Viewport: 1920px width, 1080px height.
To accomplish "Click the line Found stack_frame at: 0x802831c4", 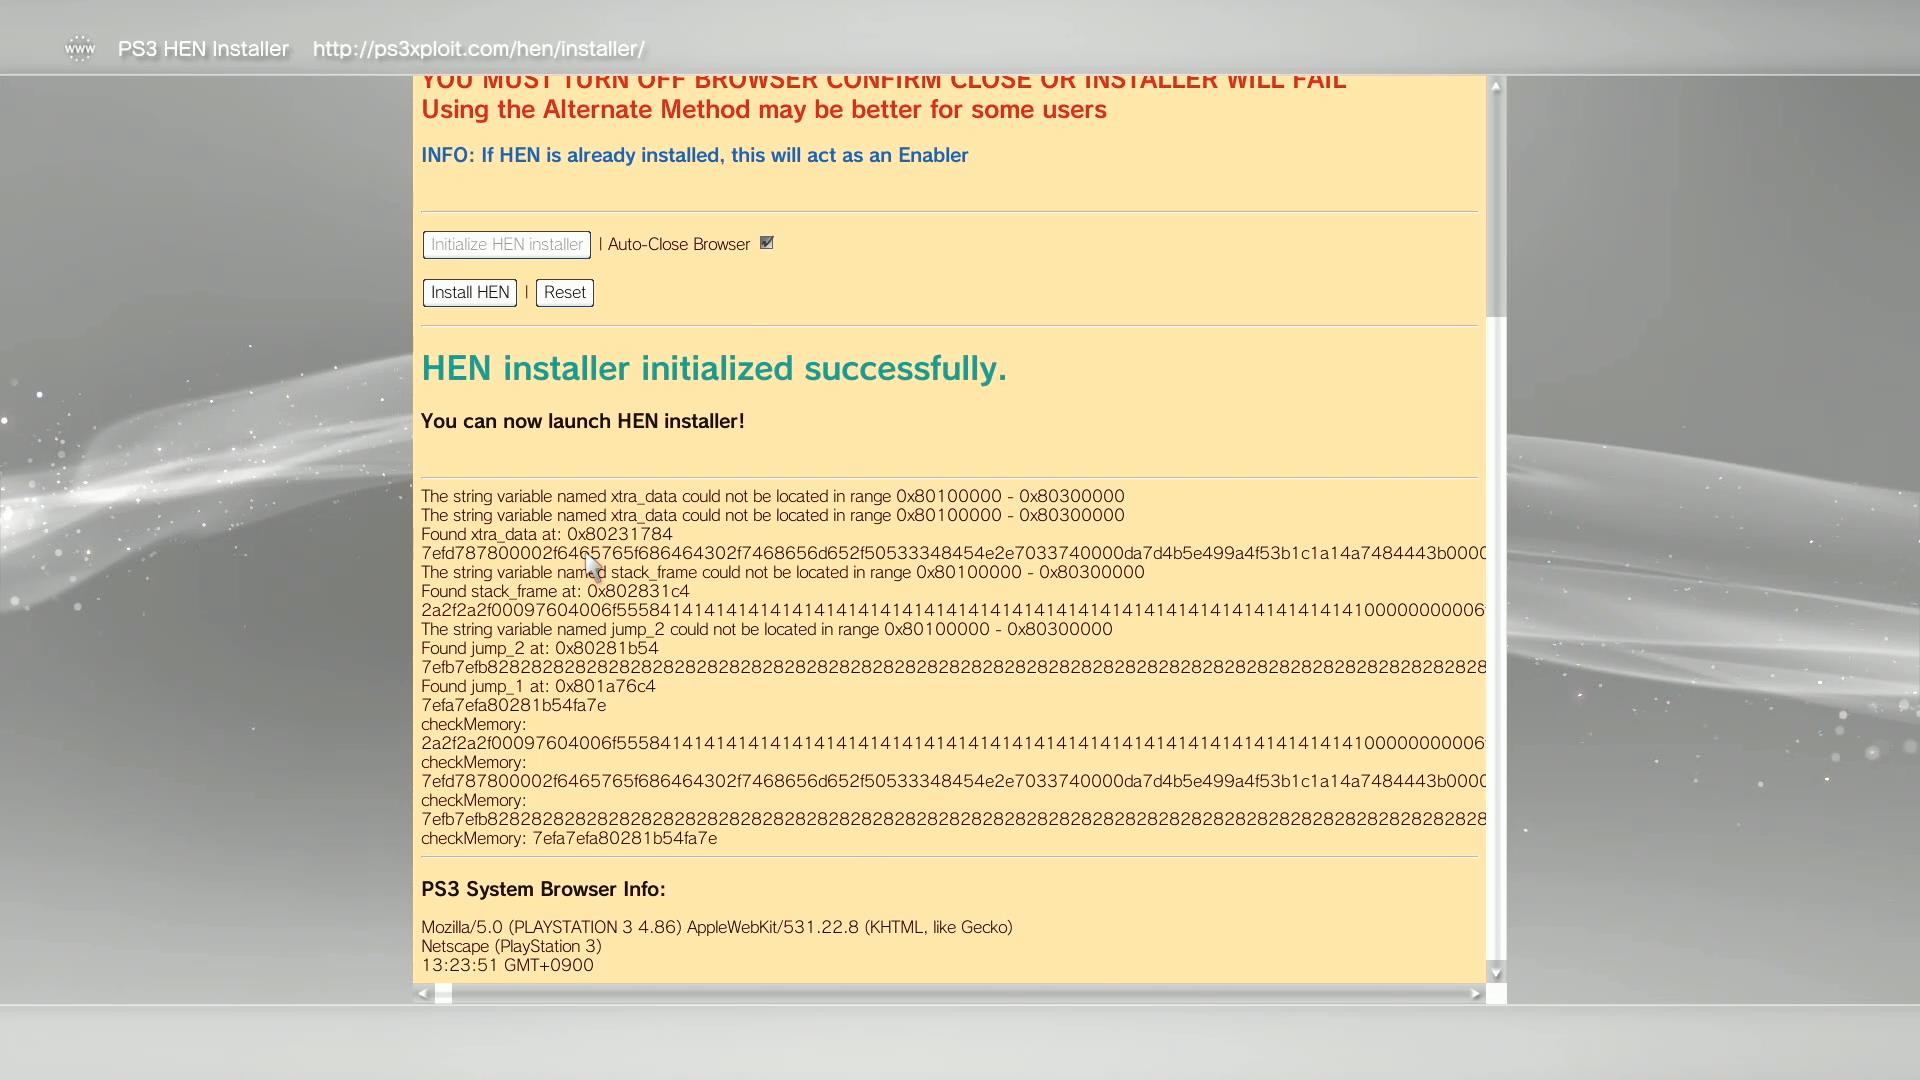I will coord(555,591).
